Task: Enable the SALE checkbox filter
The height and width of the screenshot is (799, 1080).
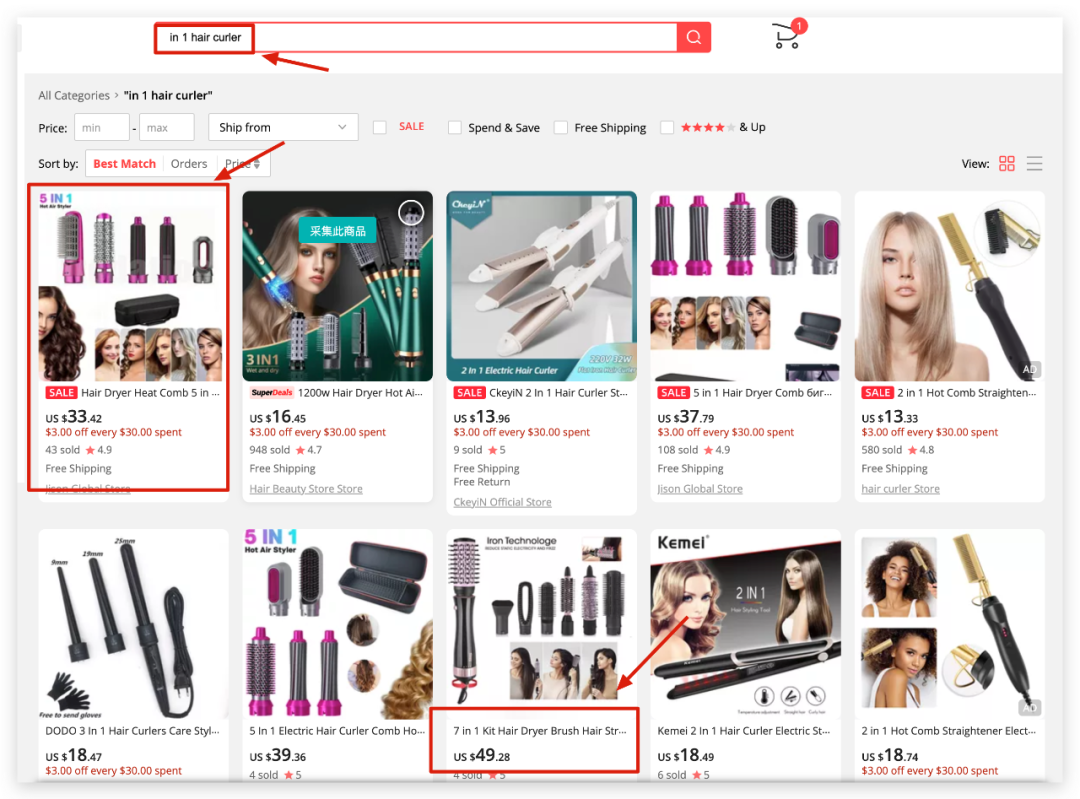Action: coord(380,127)
